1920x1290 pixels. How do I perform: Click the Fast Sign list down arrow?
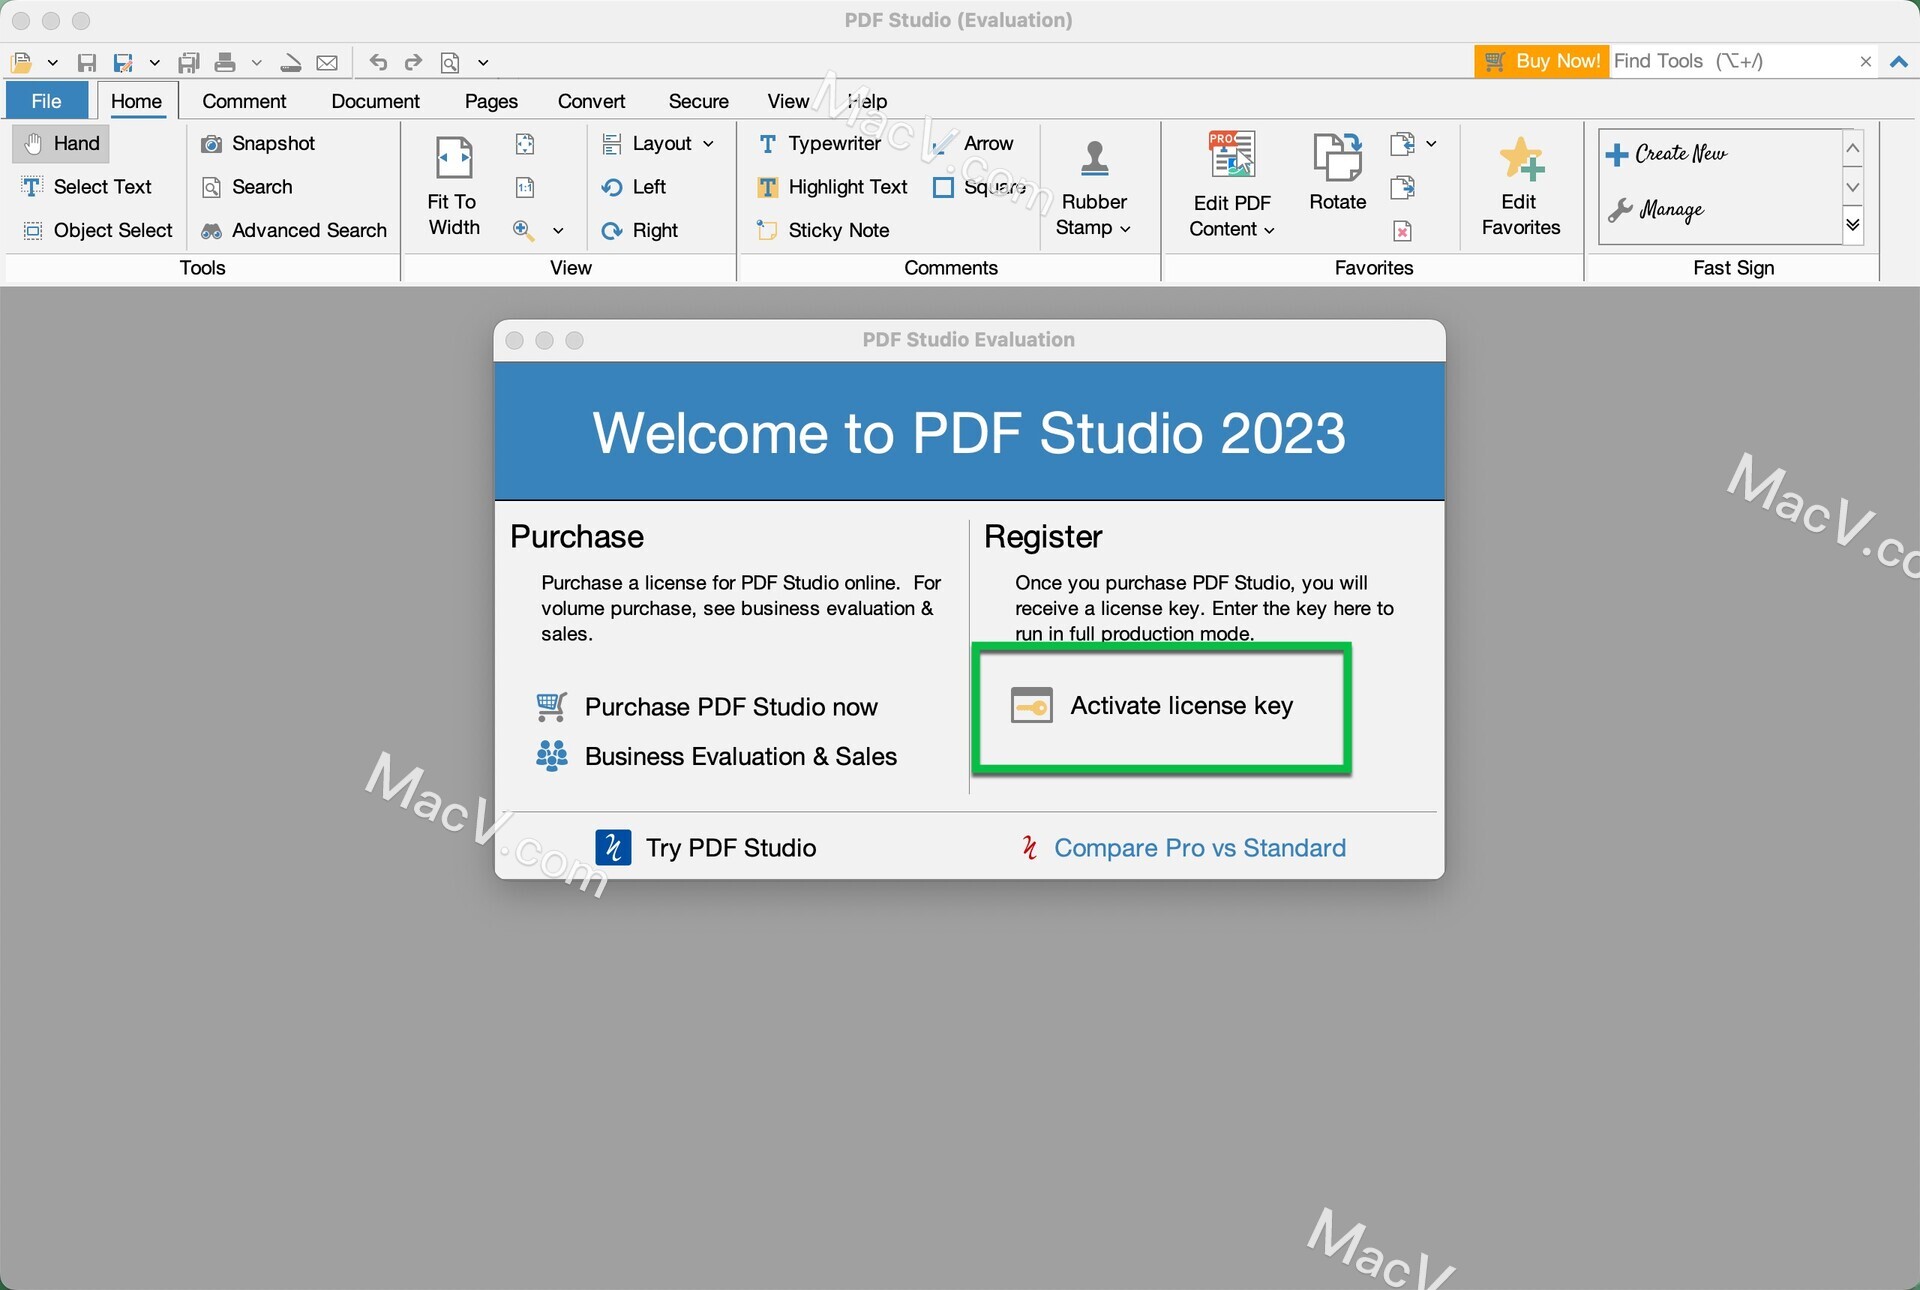[x=1853, y=187]
